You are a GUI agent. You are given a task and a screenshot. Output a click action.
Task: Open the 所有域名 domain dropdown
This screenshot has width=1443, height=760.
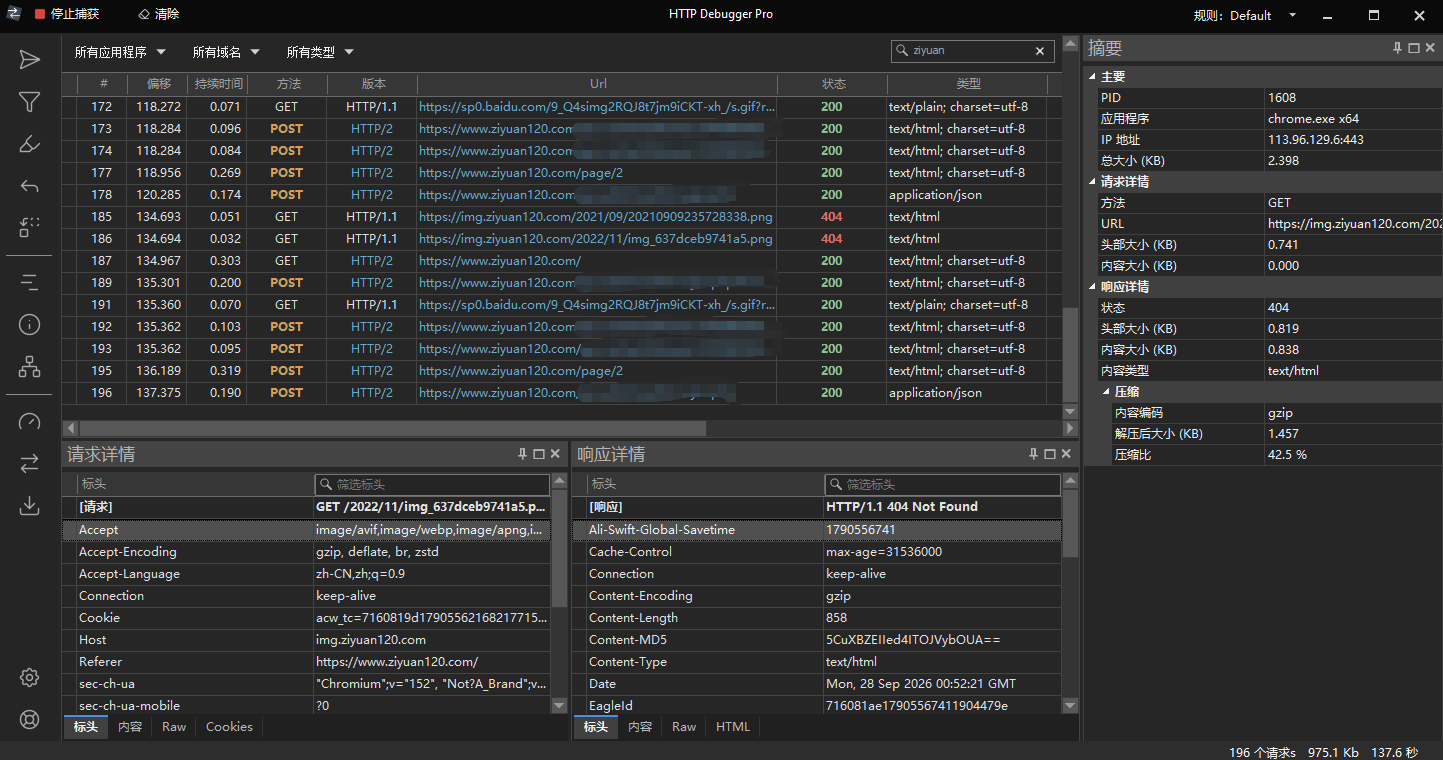click(x=226, y=52)
